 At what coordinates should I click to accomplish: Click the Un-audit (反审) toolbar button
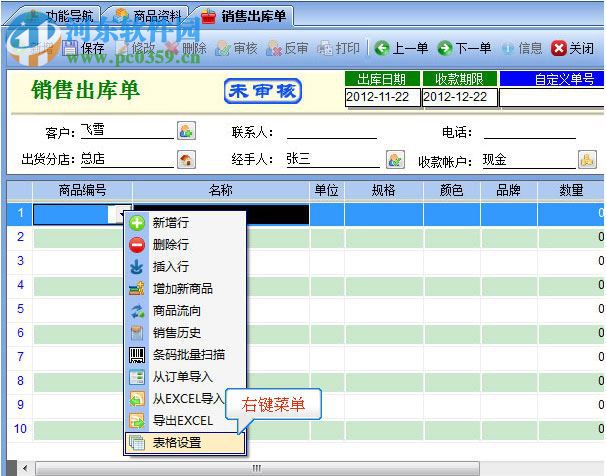[287, 48]
